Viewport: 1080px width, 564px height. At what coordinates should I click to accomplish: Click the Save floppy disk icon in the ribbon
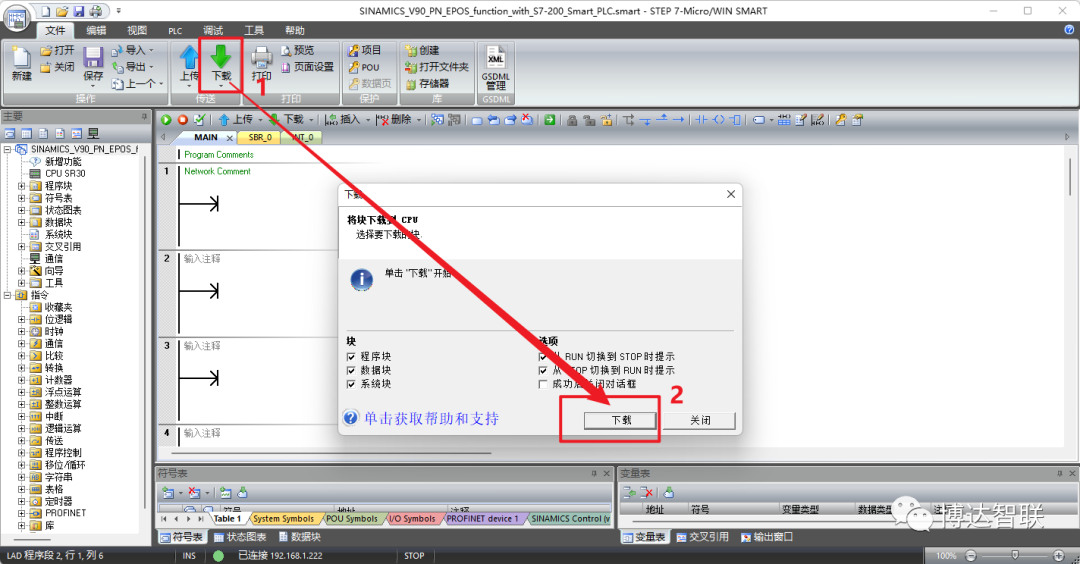[x=93, y=57]
